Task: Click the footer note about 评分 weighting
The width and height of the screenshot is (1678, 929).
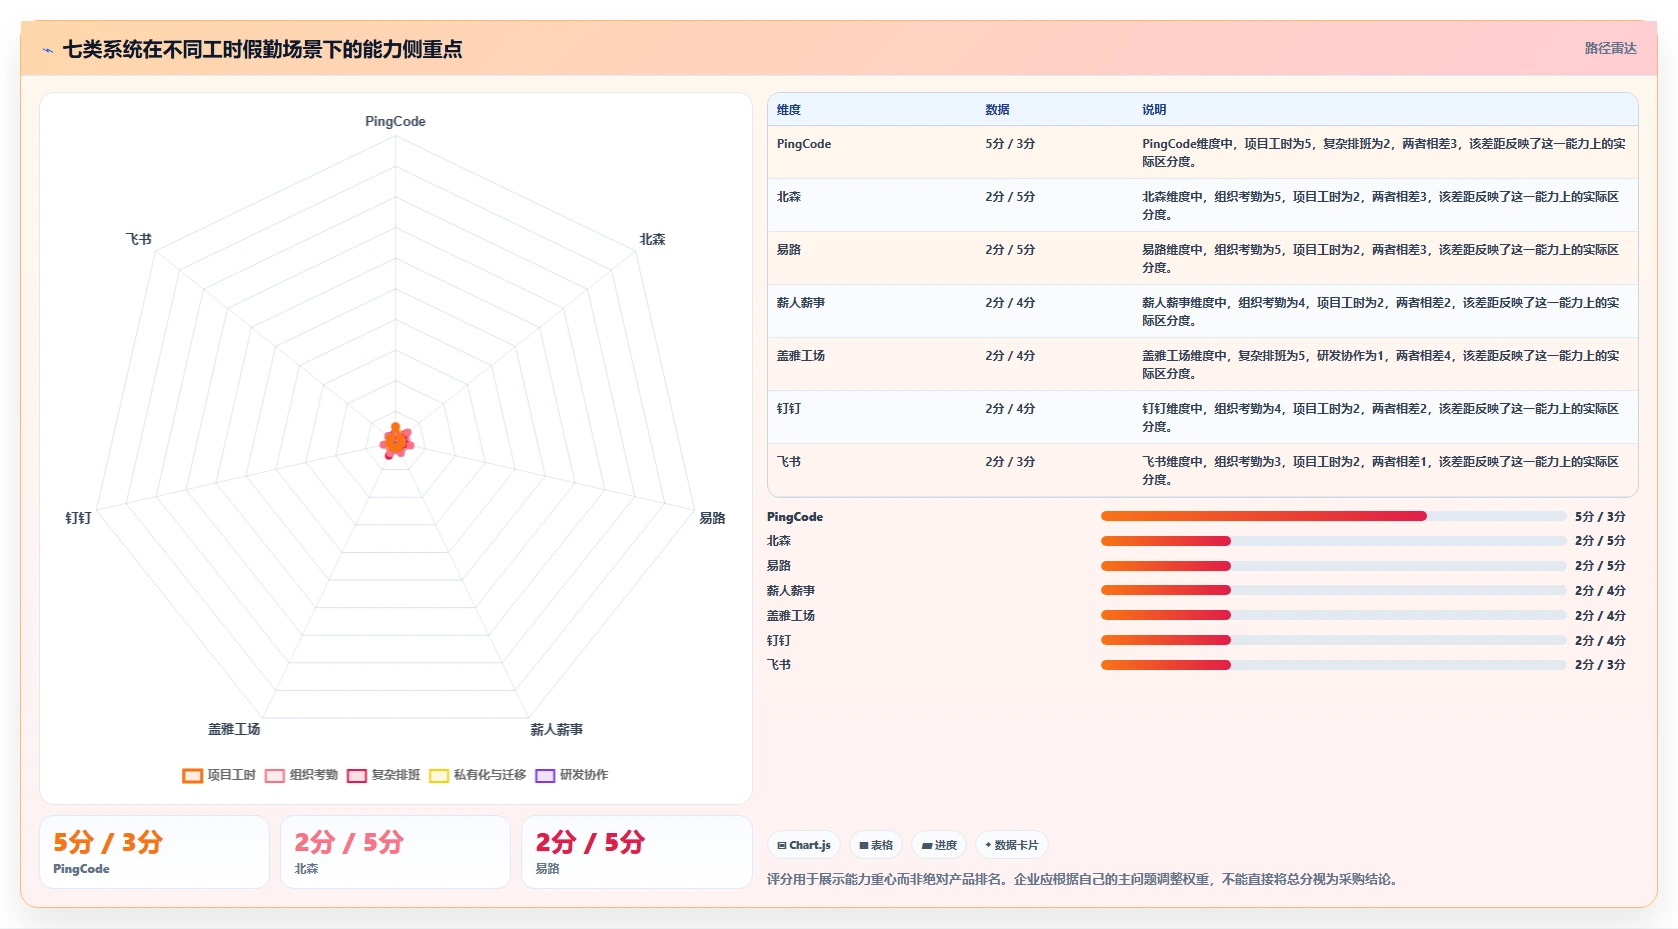Action: [1085, 879]
